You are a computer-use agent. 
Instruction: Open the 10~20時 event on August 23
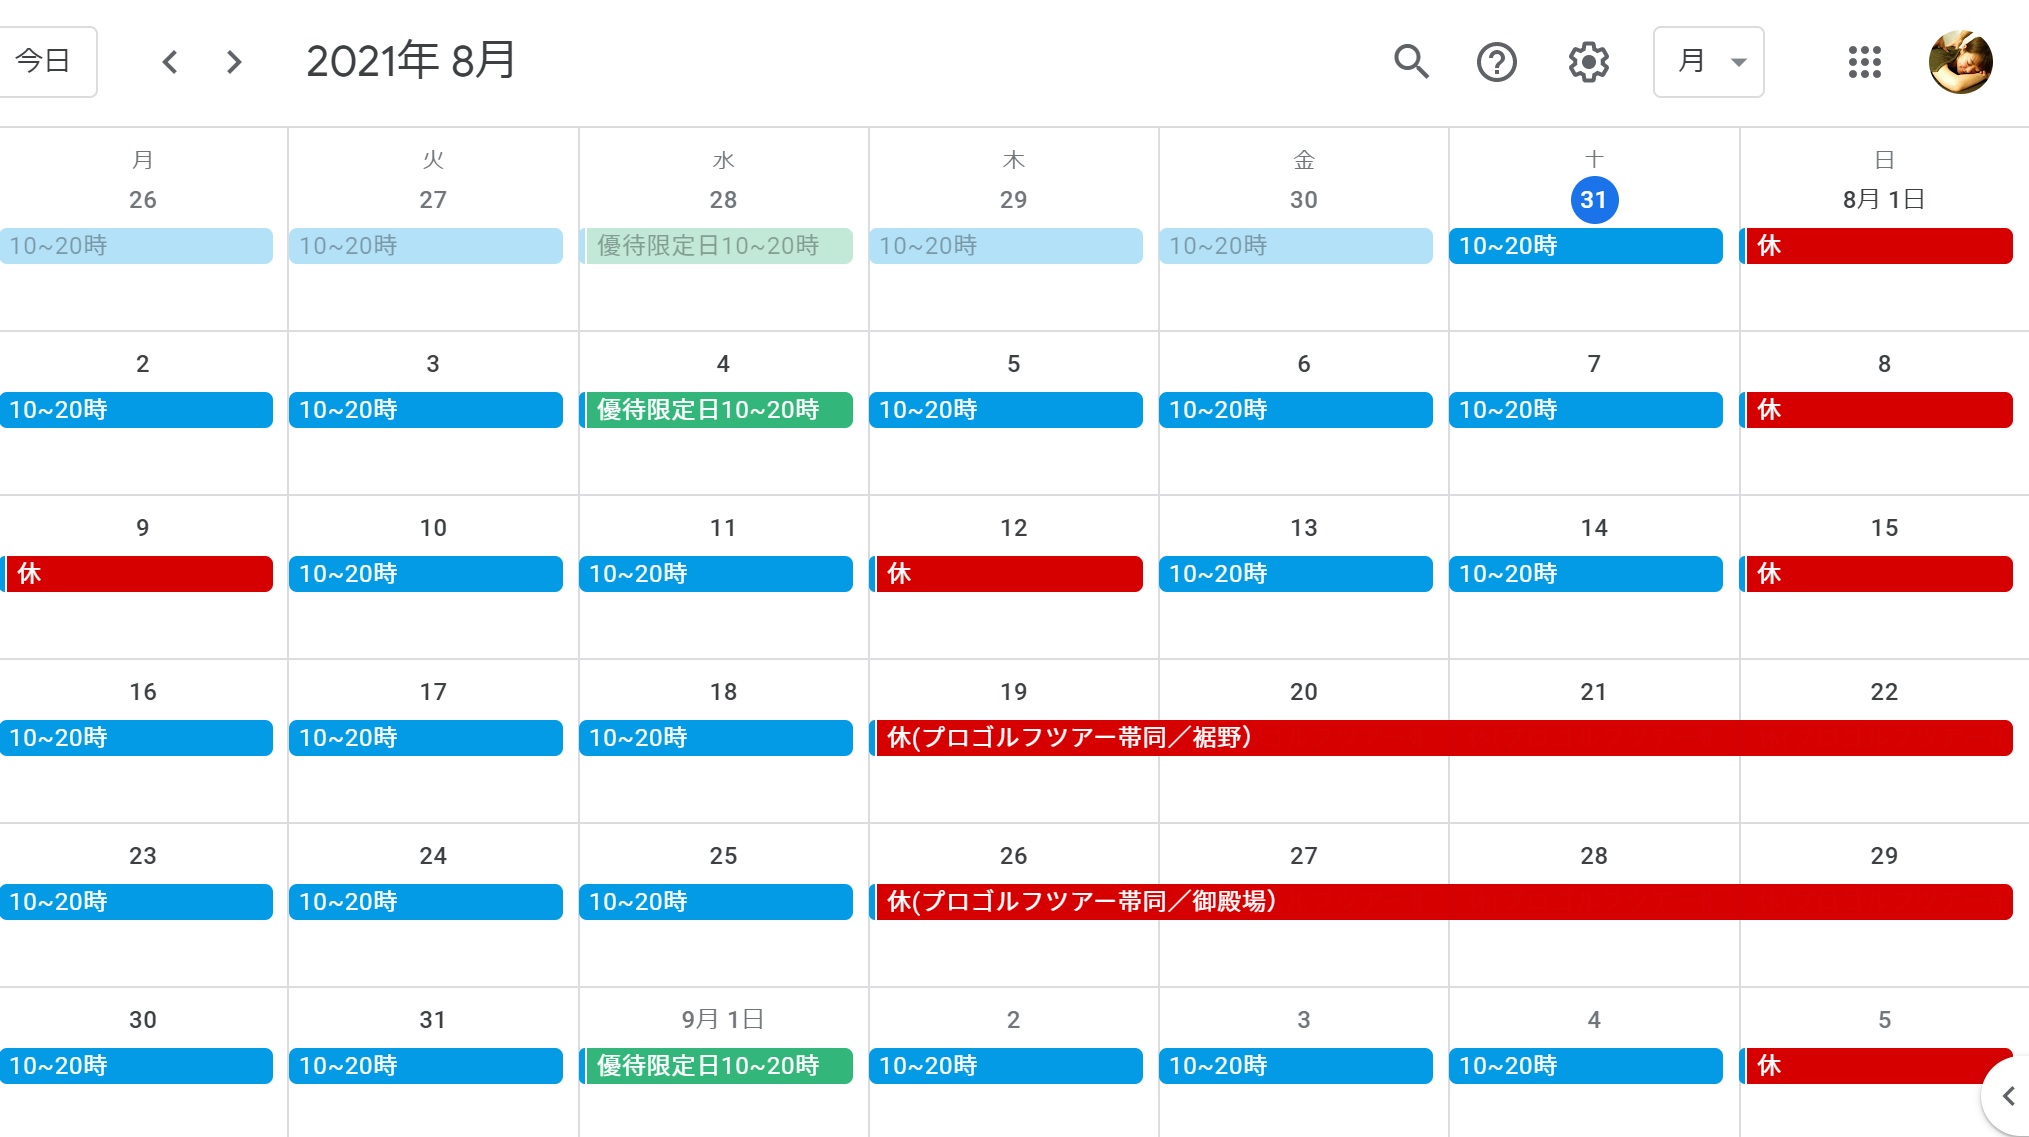(x=136, y=902)
